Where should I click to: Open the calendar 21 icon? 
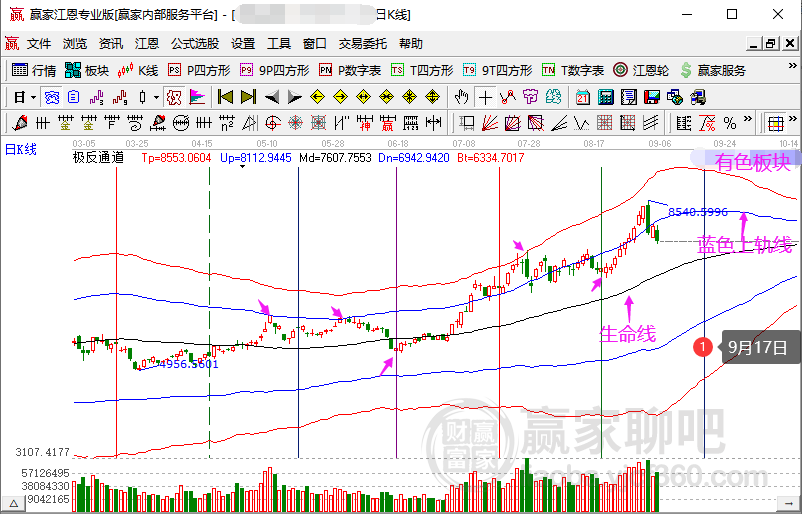(583, 97)
